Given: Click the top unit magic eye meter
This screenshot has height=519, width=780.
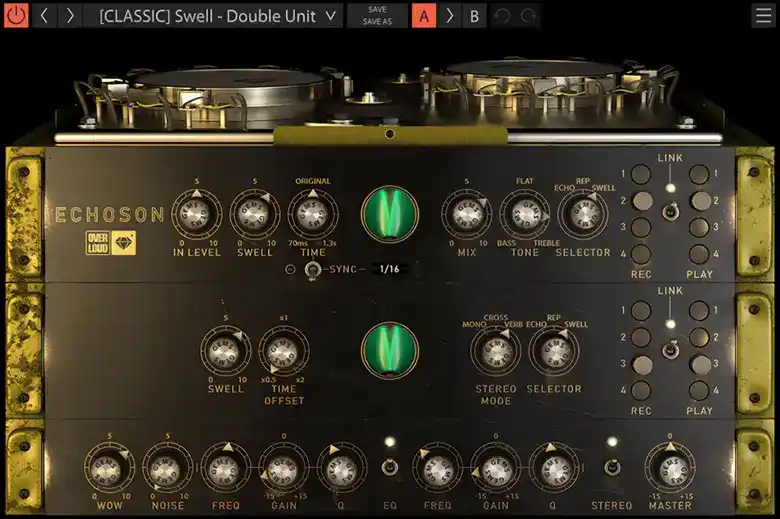Looking at the screenshot, I should 390,214.
